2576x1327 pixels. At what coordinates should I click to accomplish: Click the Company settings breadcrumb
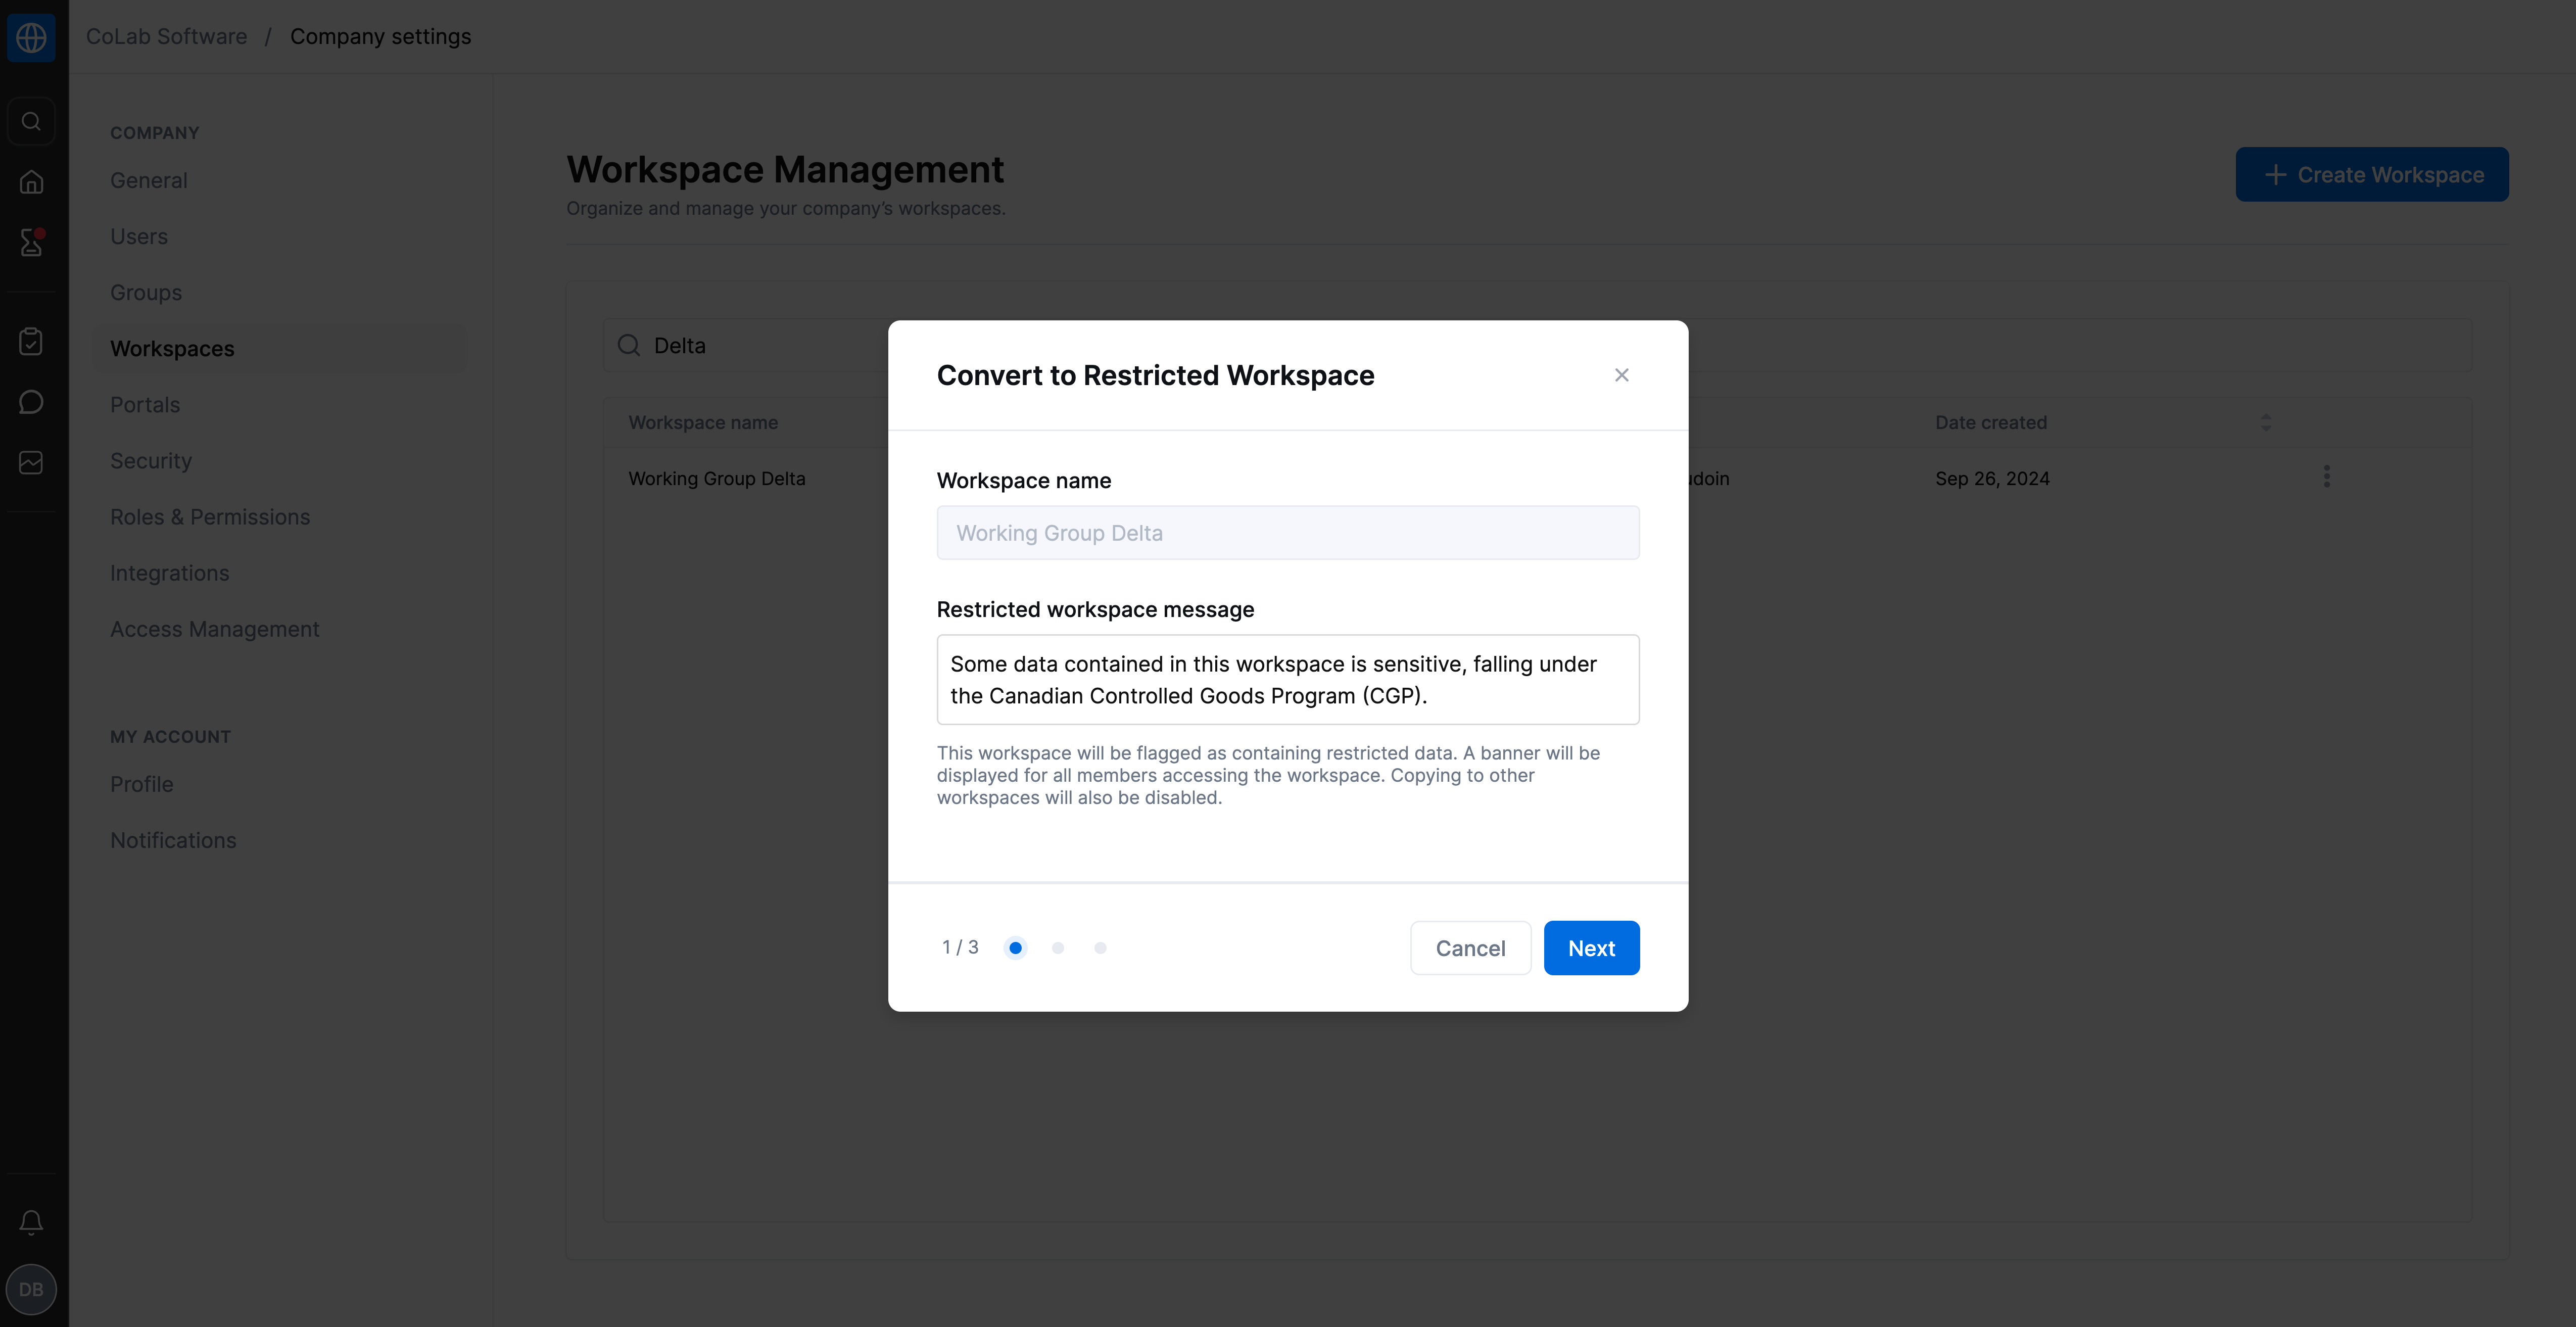(x=380, y=36)
